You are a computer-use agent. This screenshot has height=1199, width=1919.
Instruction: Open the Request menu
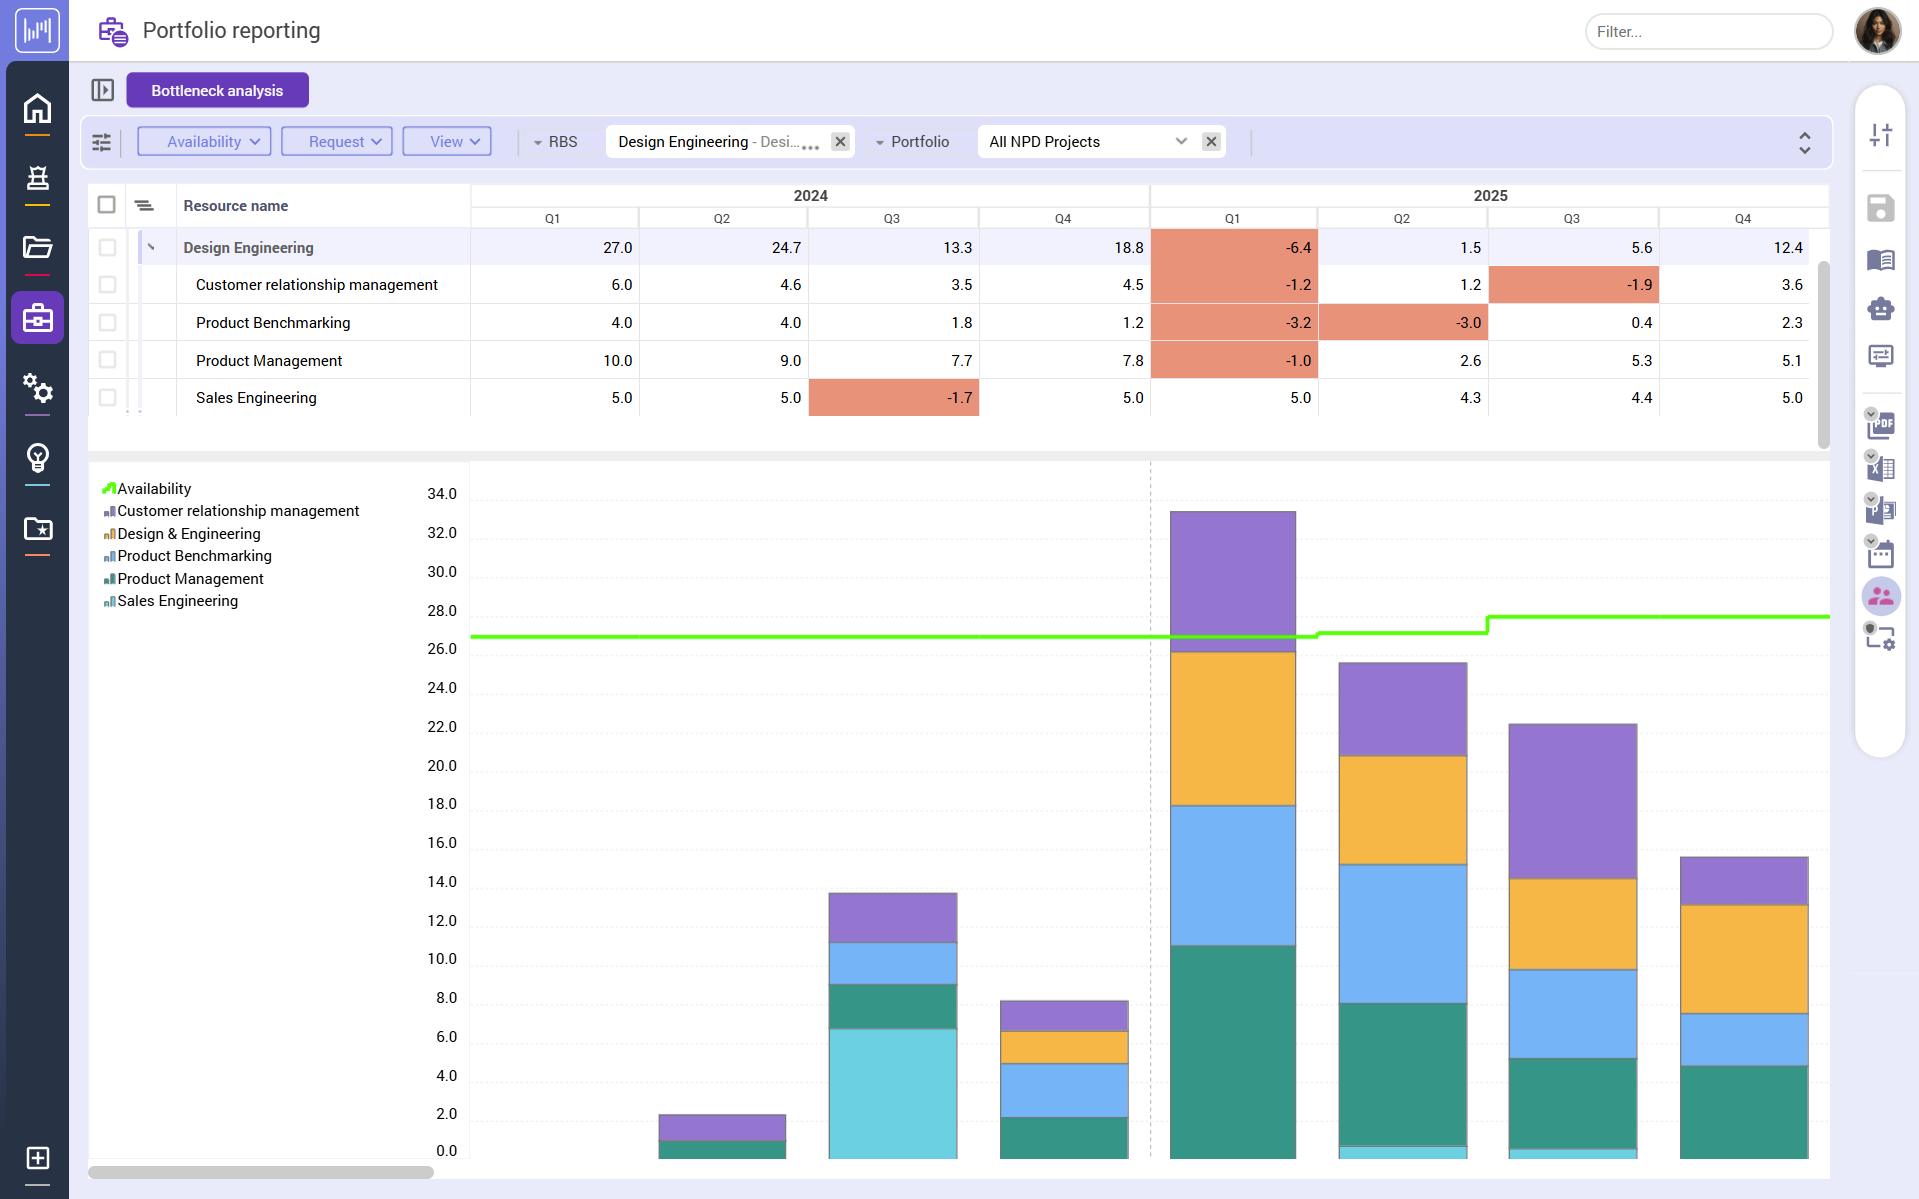click(x=336, y=141)
